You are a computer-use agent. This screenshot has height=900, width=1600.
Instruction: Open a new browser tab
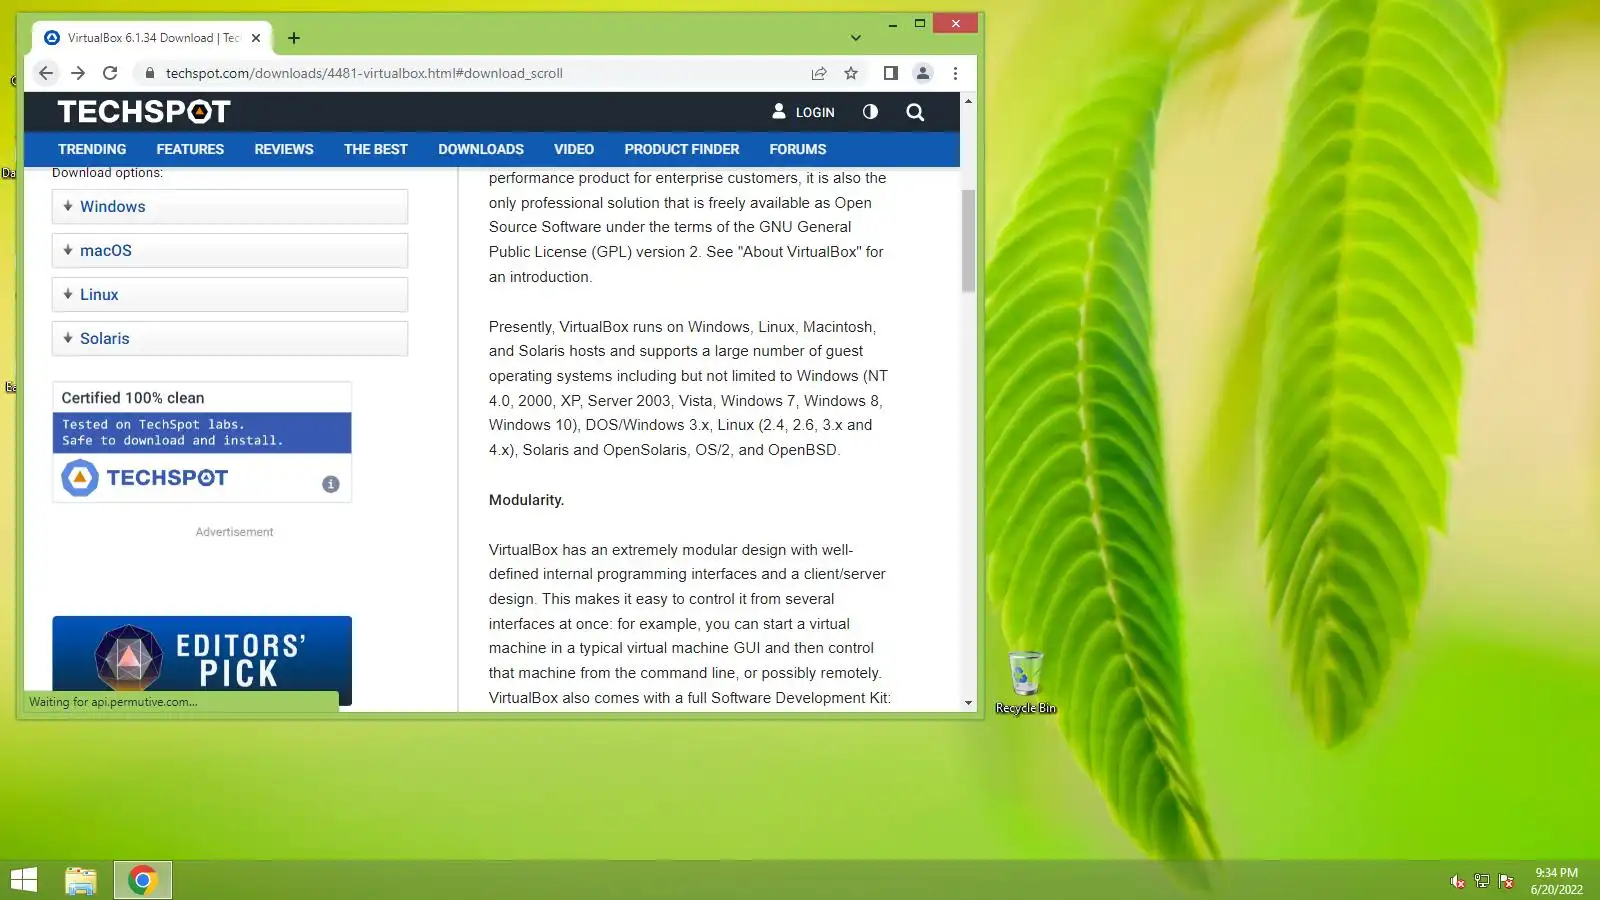pyautogui.click(x=294, y=38)
